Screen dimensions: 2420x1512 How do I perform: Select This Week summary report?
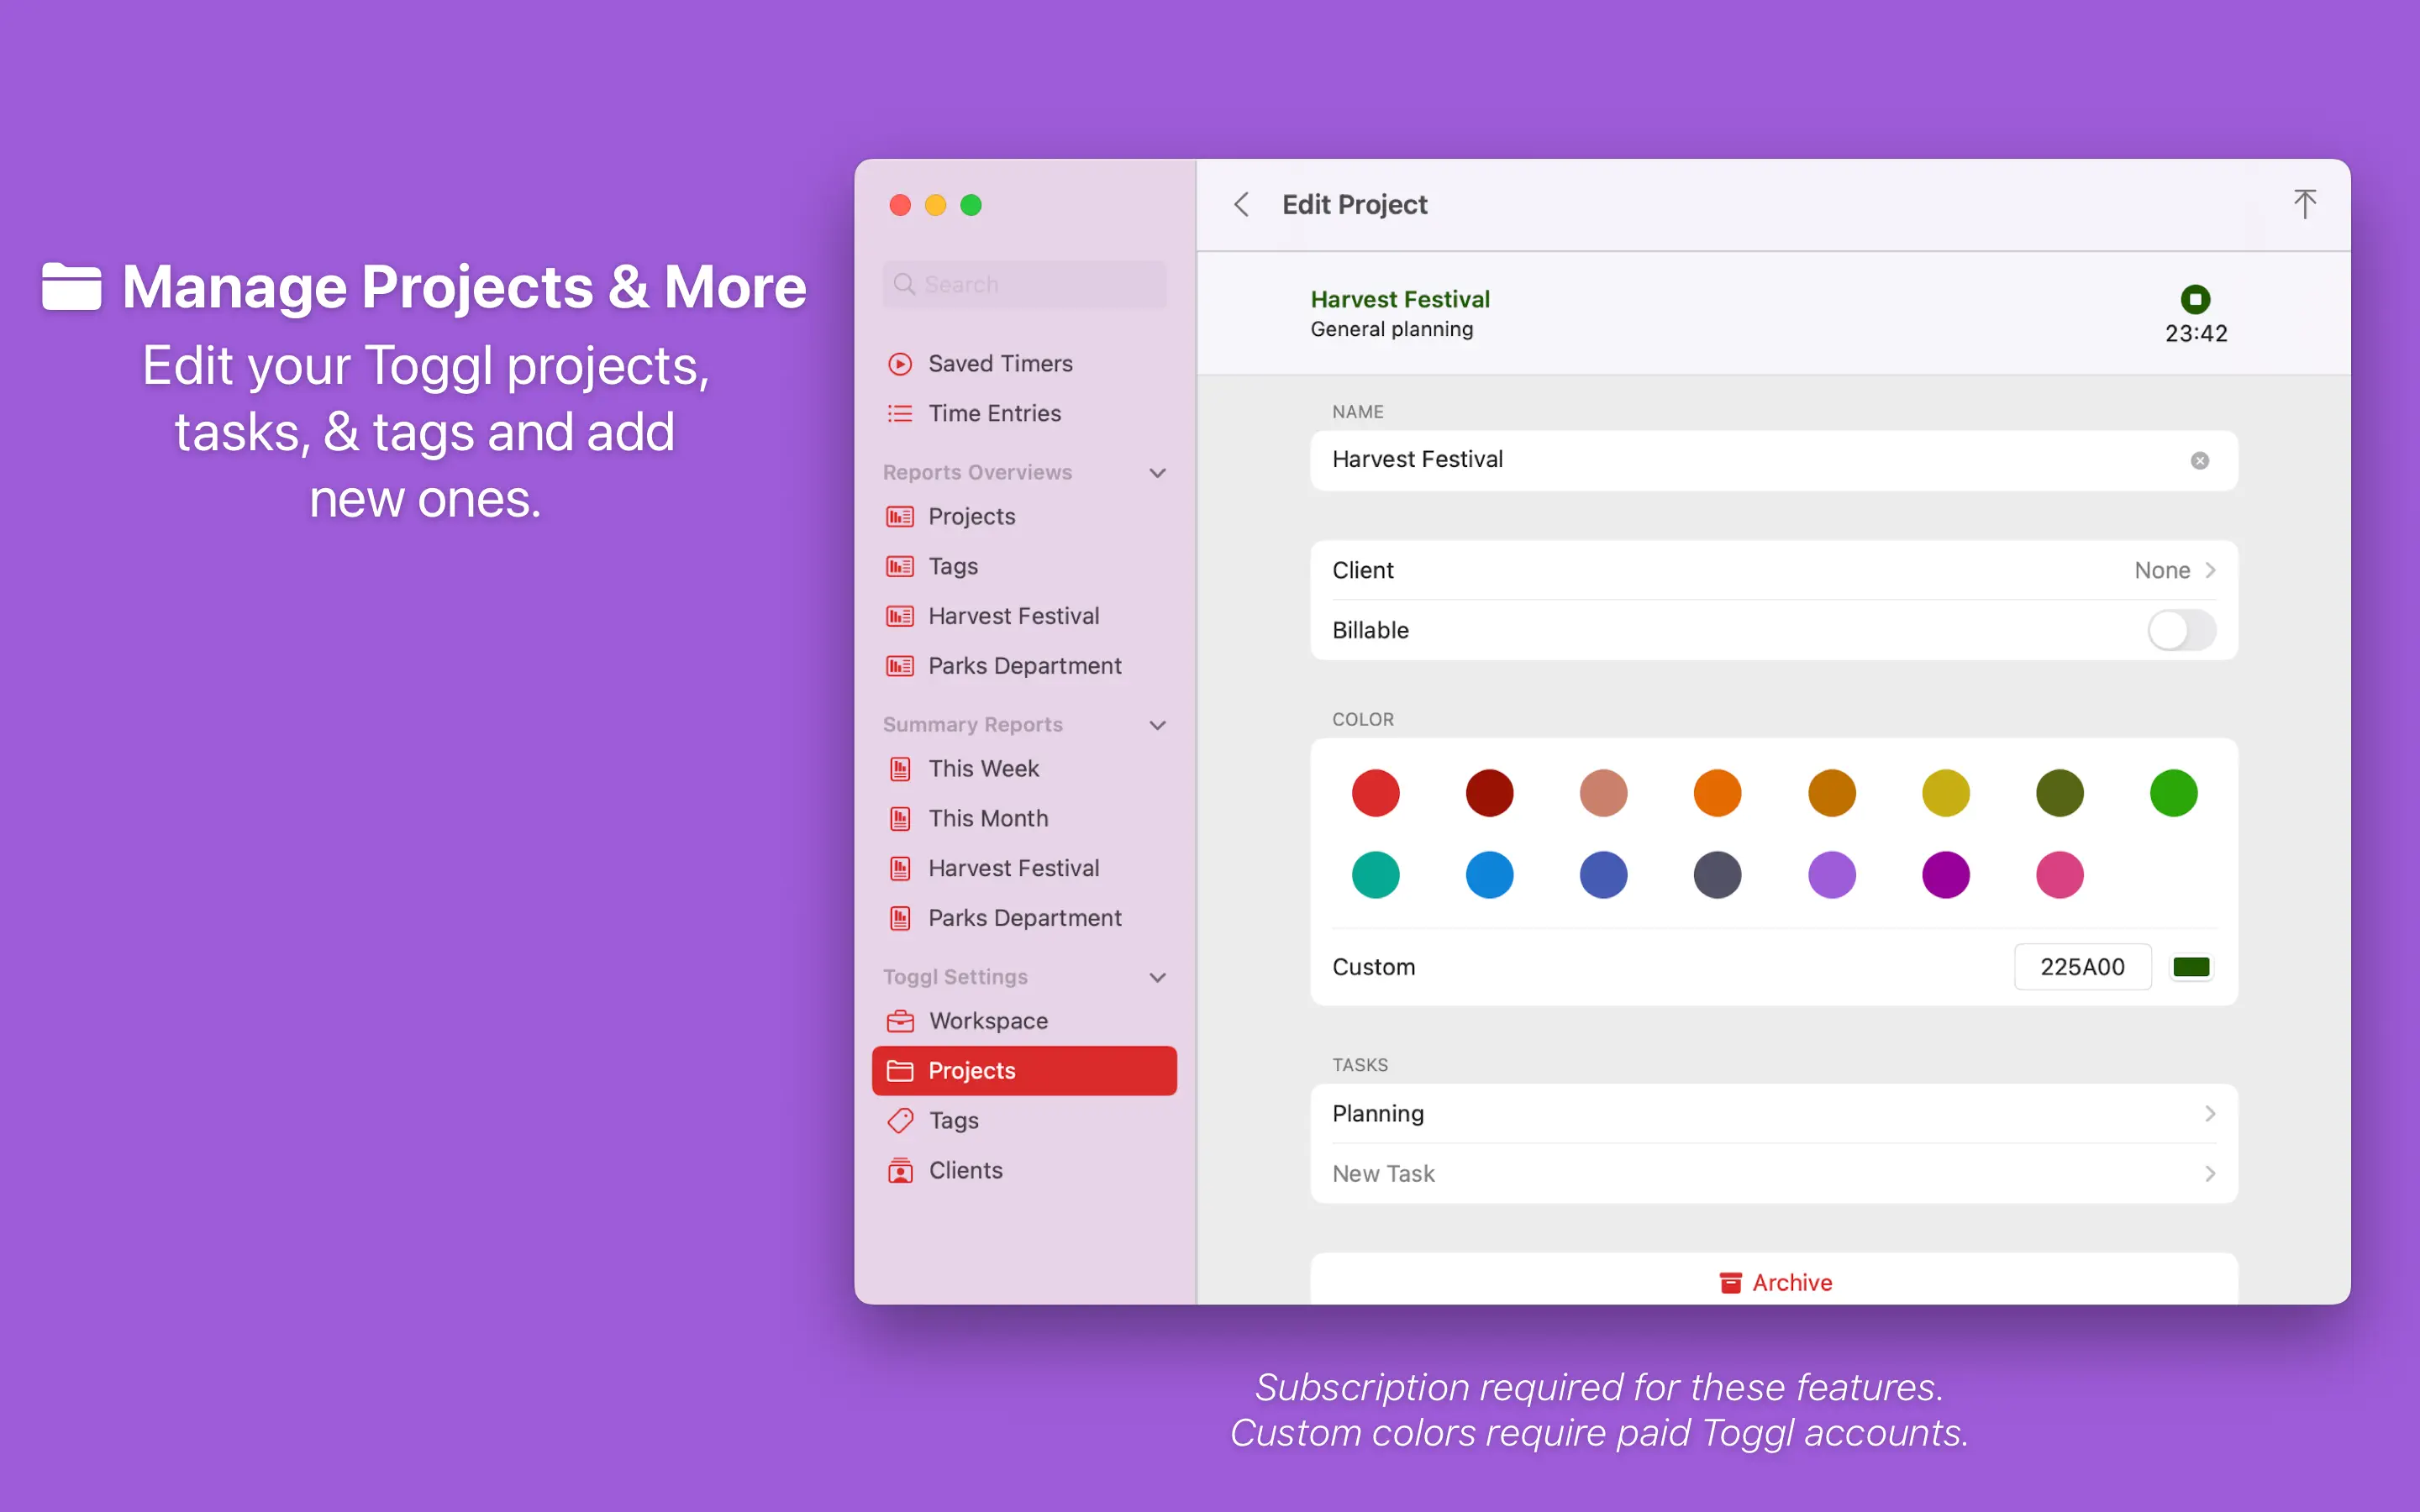point(983,768)
